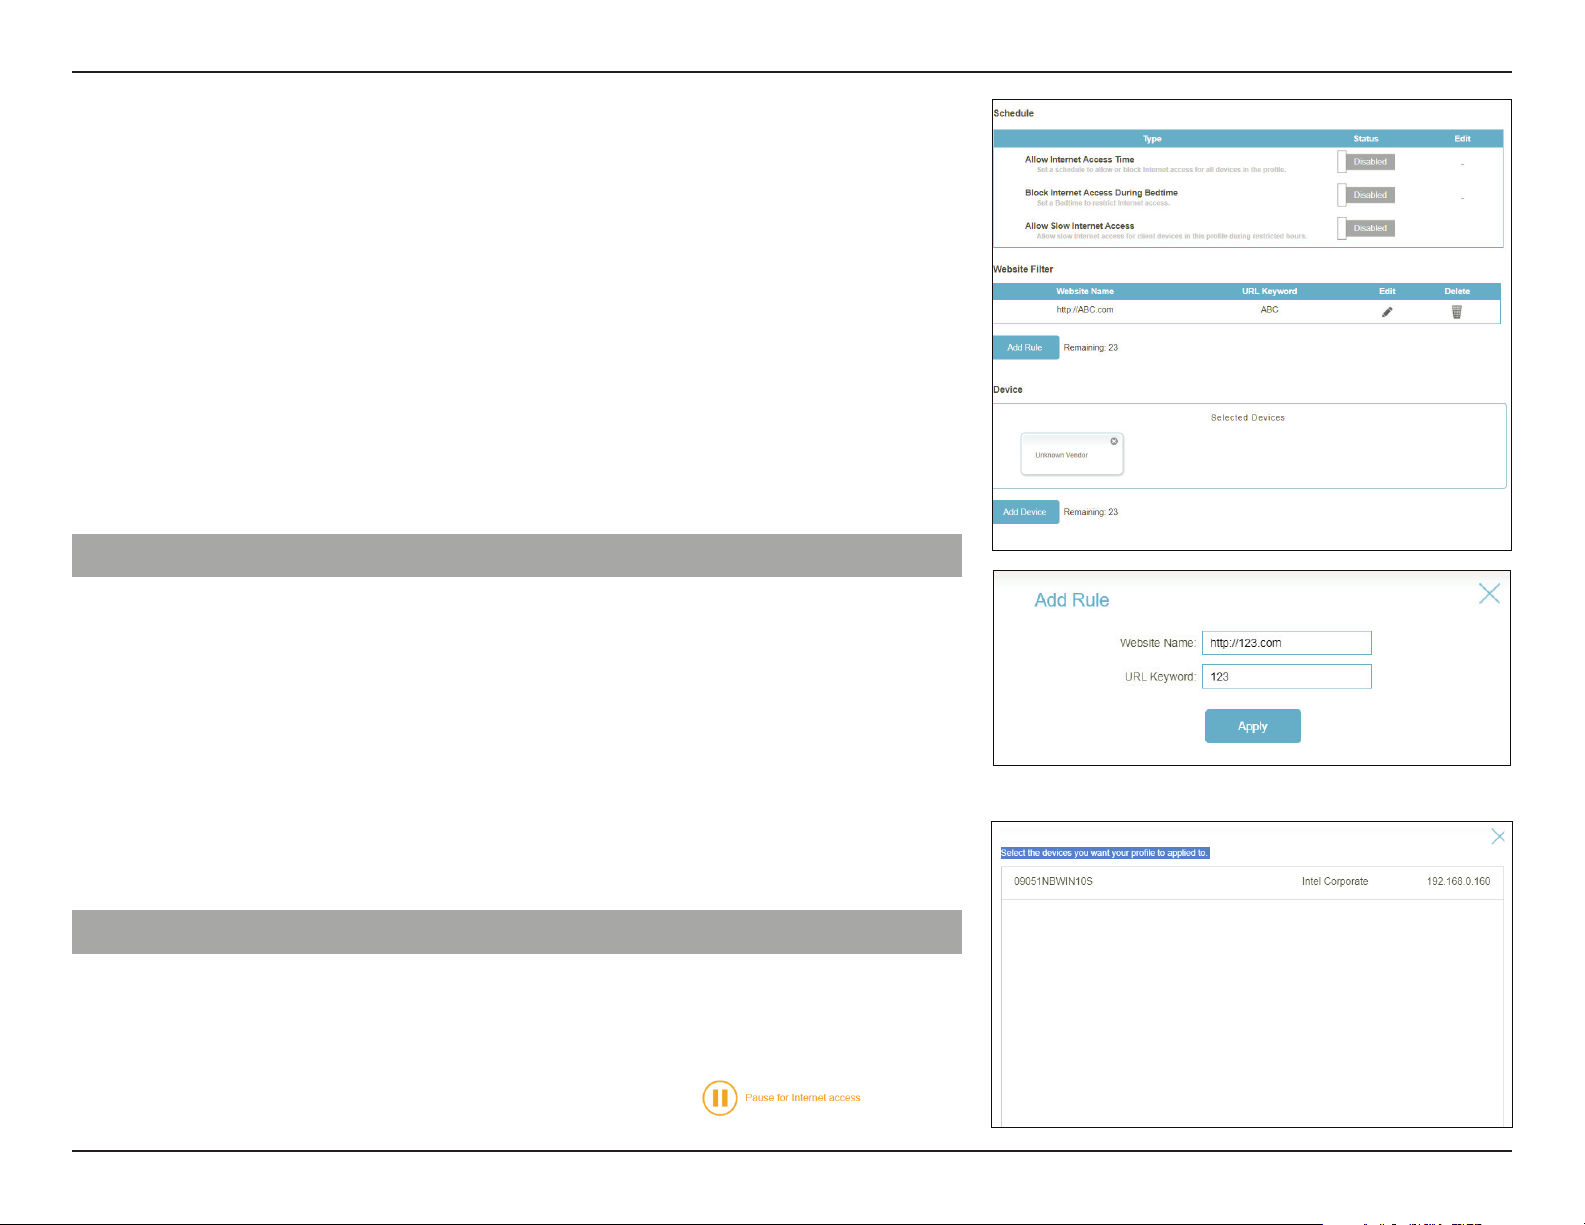Click Apply in the Add Rule dialog
The height and width of the screenshot is (1225, 1585).
coord(1253,726)
